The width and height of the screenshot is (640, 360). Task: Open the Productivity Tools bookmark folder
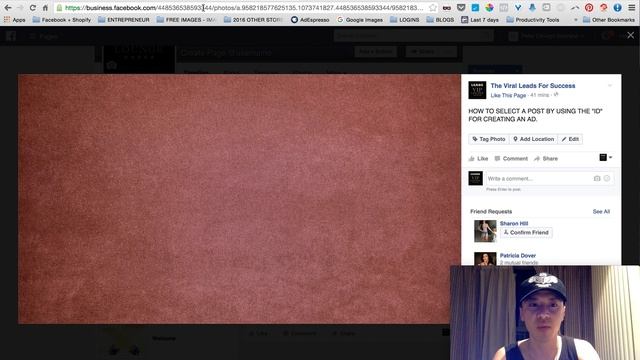click(x=533, y=20)
